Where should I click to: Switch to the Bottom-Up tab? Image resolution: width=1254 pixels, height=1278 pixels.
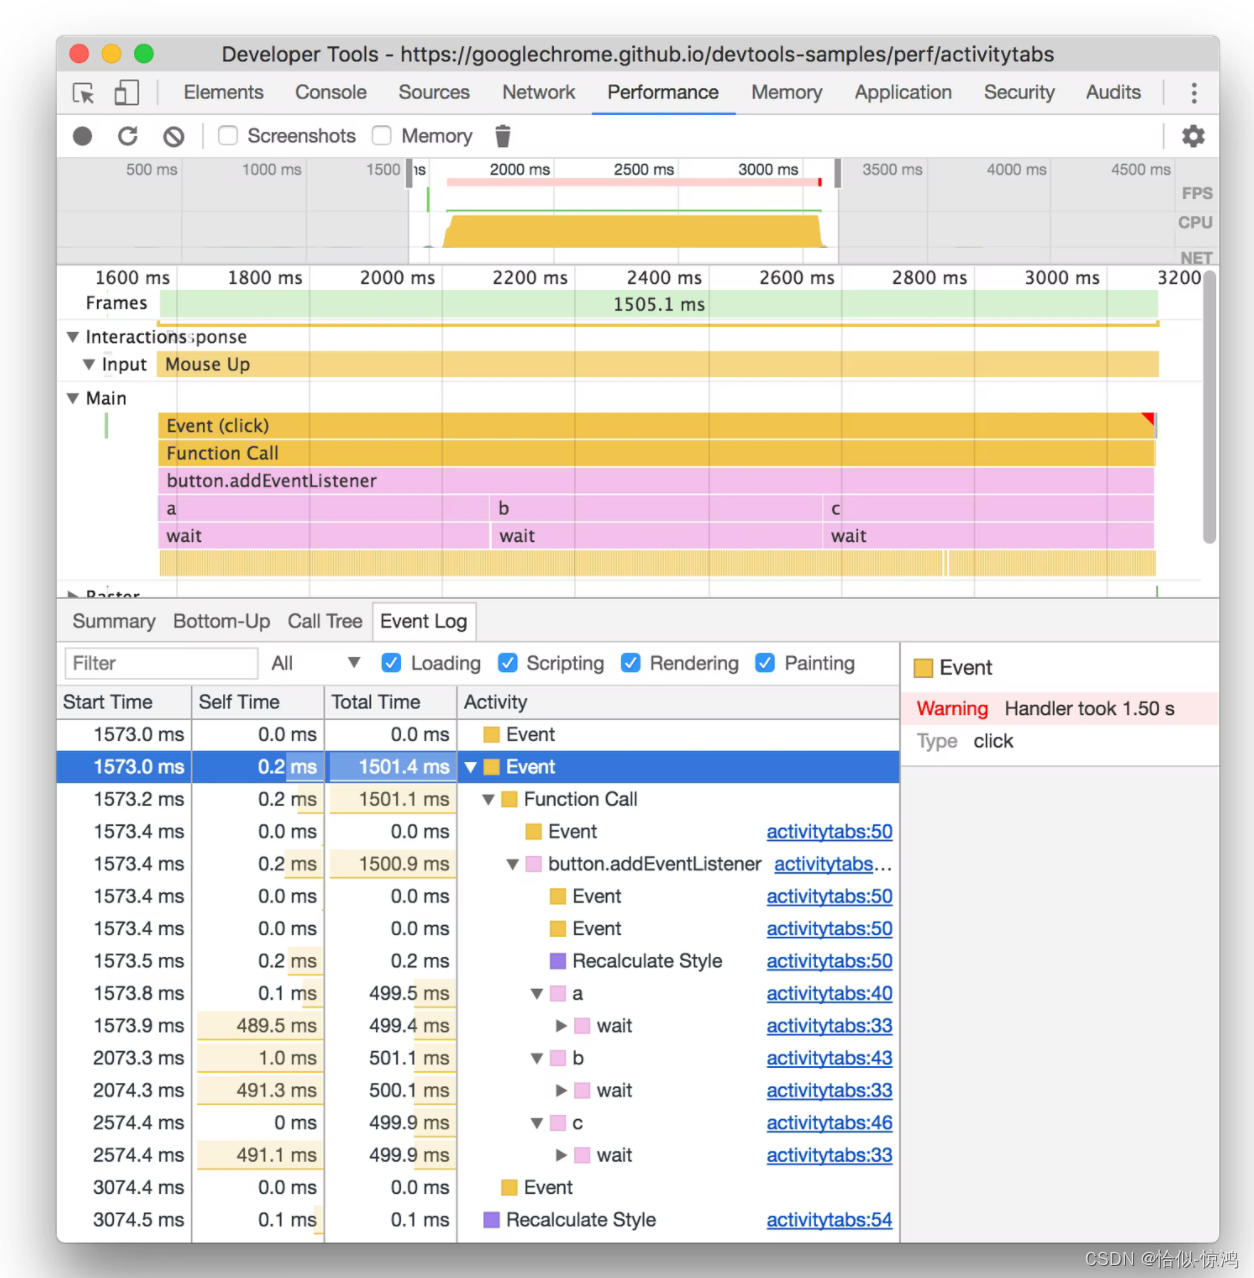pos(222,621)
